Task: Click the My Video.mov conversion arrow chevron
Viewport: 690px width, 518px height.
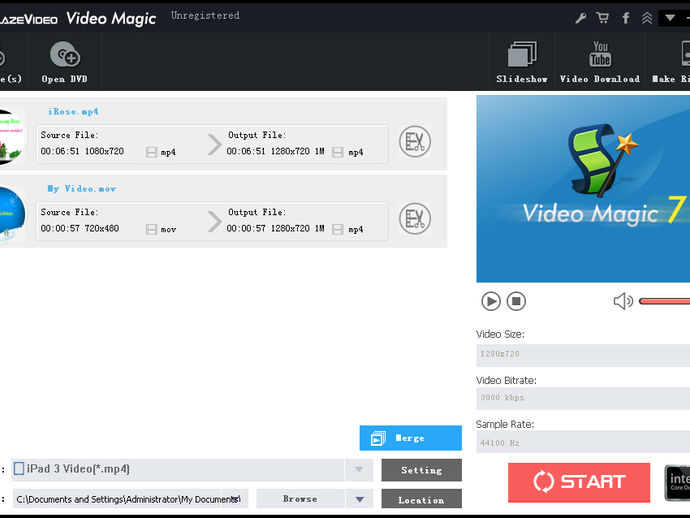Action: click(x=214, y=221)
